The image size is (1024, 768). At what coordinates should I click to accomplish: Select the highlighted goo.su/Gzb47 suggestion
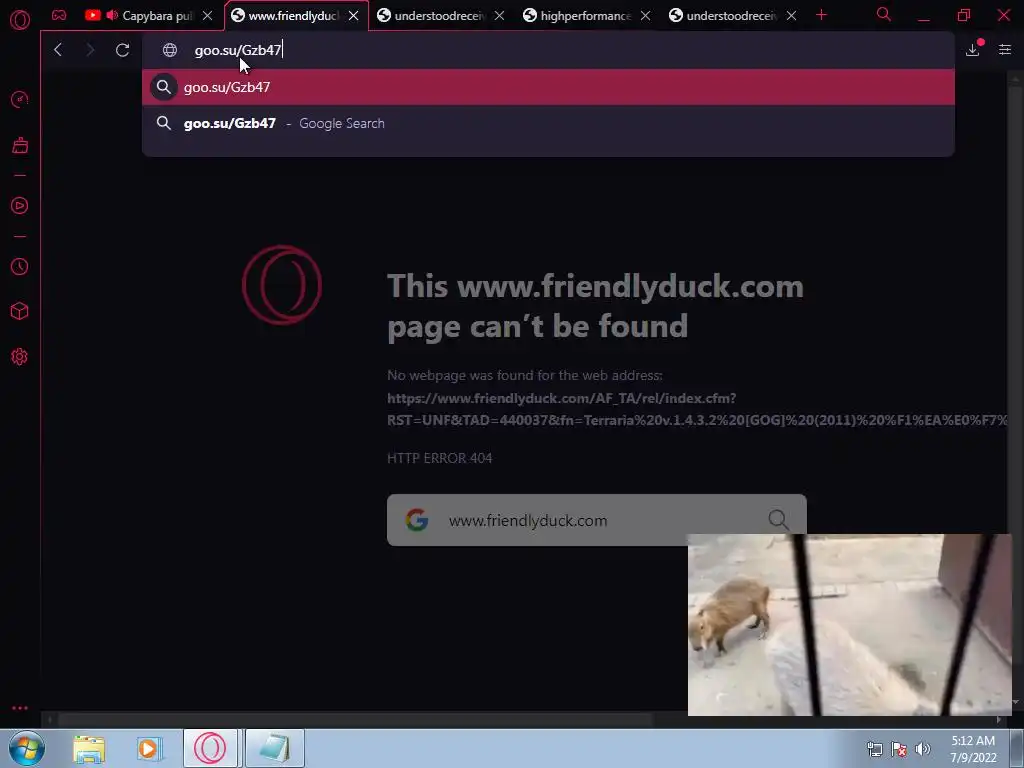[x=548, y=87]
